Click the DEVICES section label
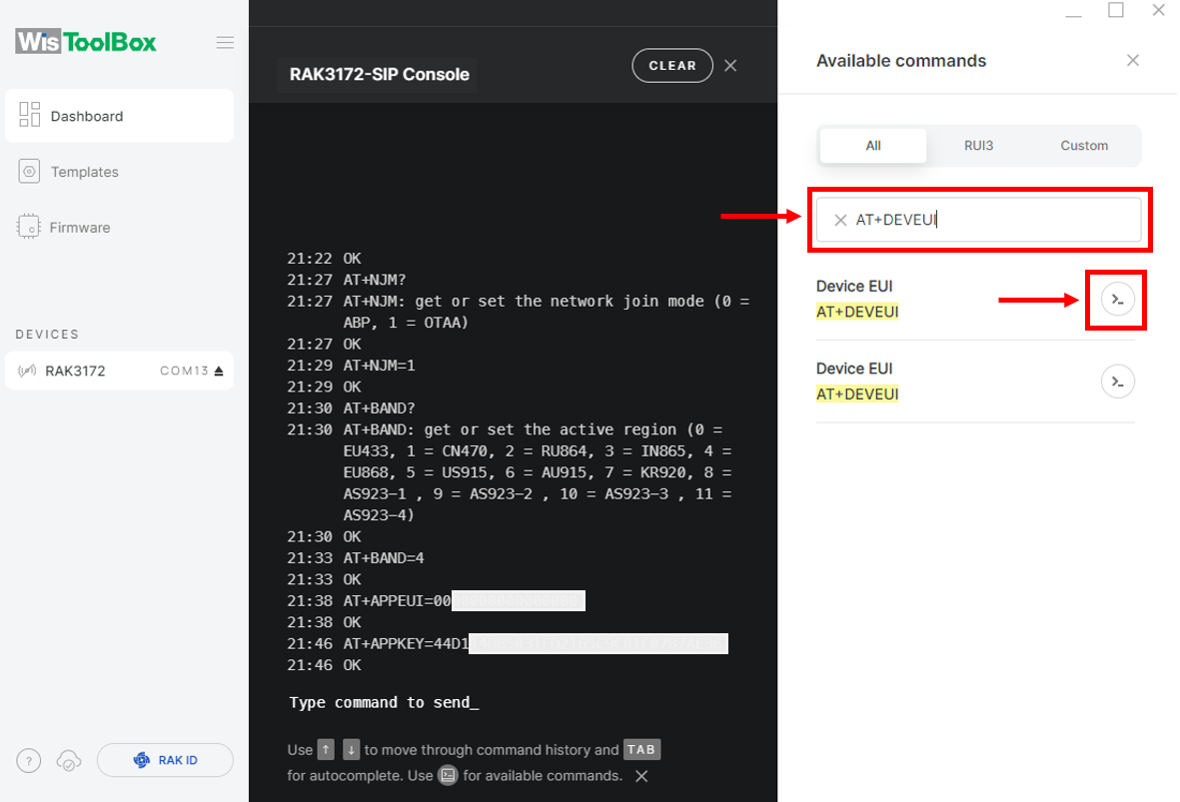This screenshot has height=802, width=1180. 47,334
